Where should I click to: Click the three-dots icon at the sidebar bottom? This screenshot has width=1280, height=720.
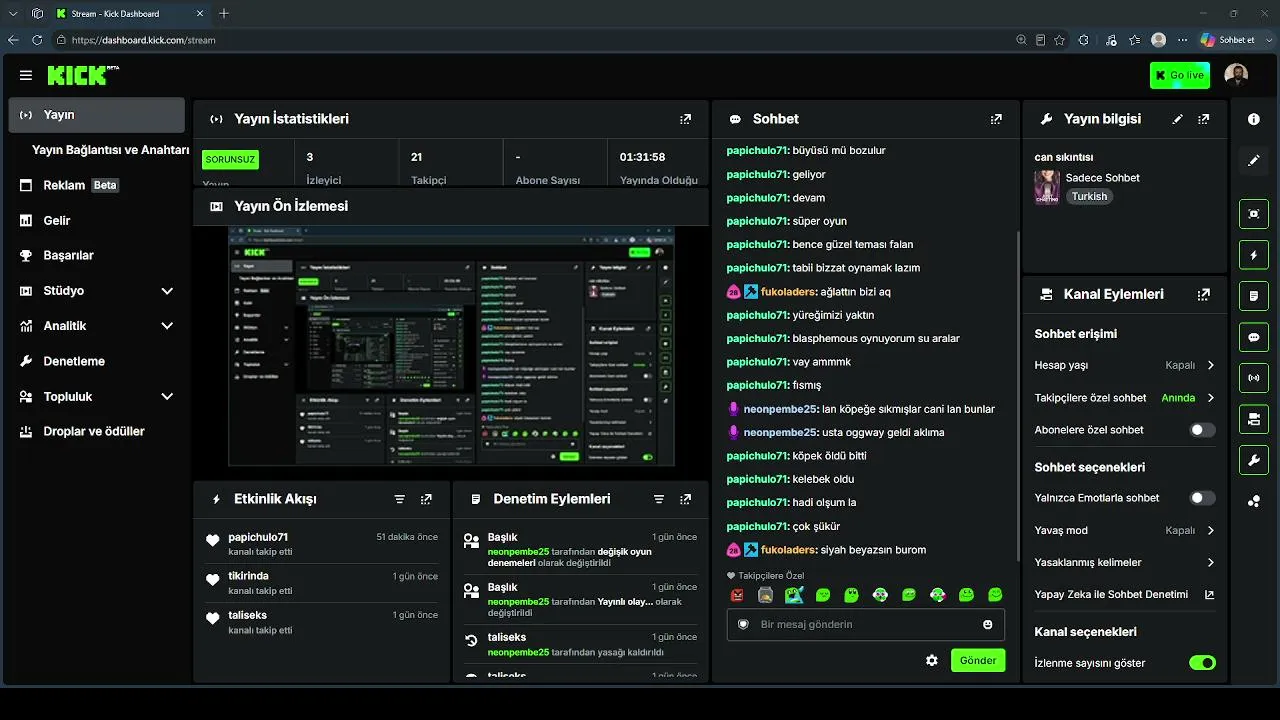coord(1254,501)
